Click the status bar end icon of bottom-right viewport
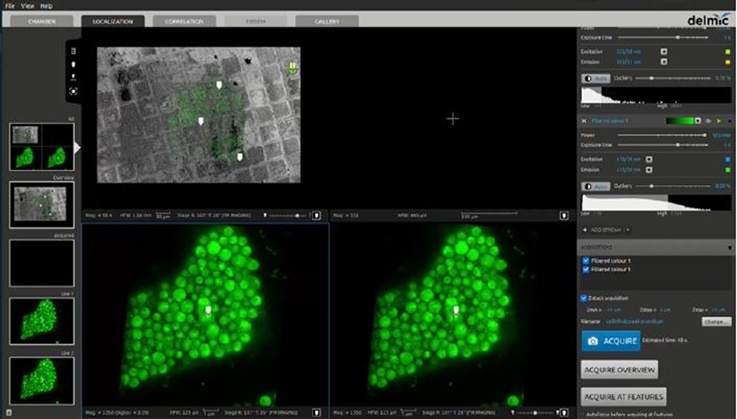Image resolution: width=737 pixels, height=419 pixels. [x=564, y=412]
